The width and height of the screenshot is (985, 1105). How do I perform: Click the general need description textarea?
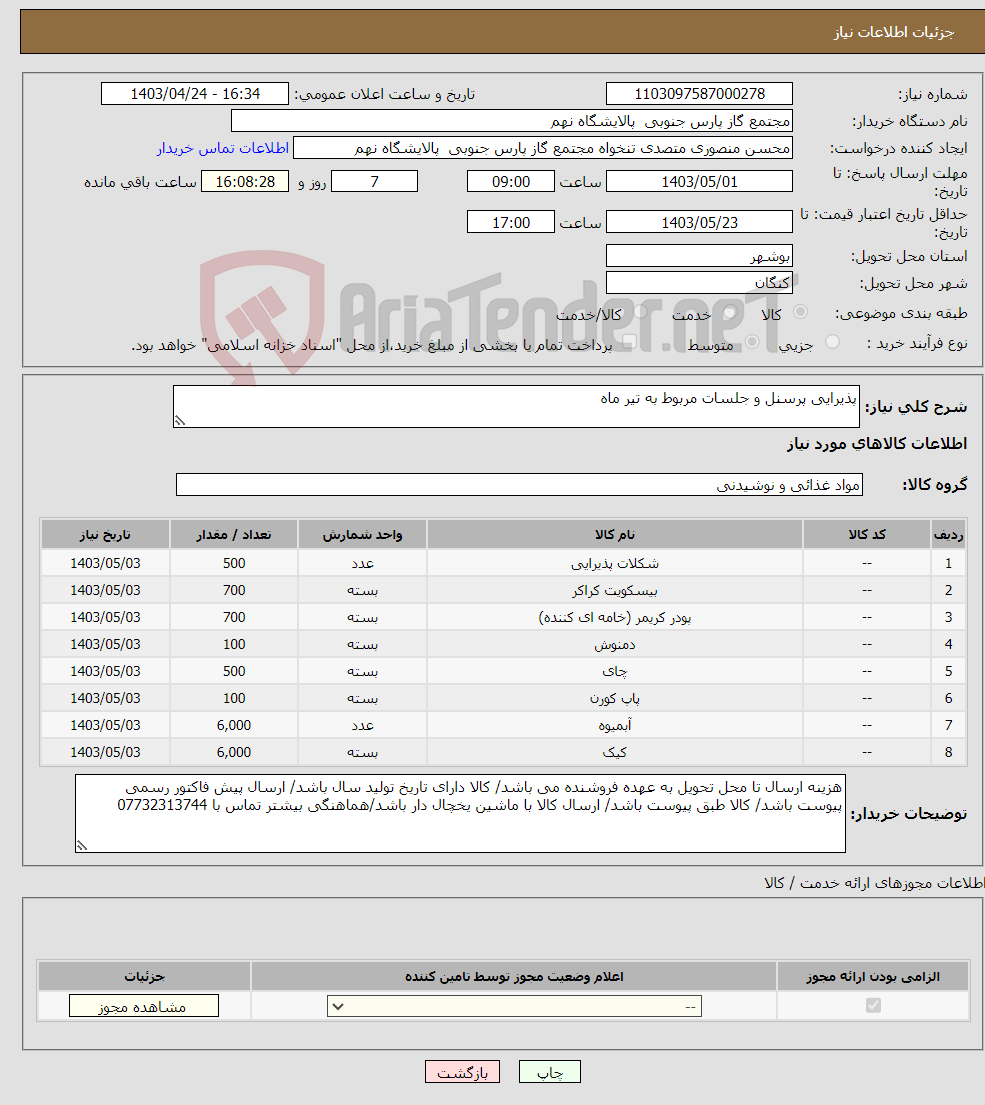click(516, 406)
